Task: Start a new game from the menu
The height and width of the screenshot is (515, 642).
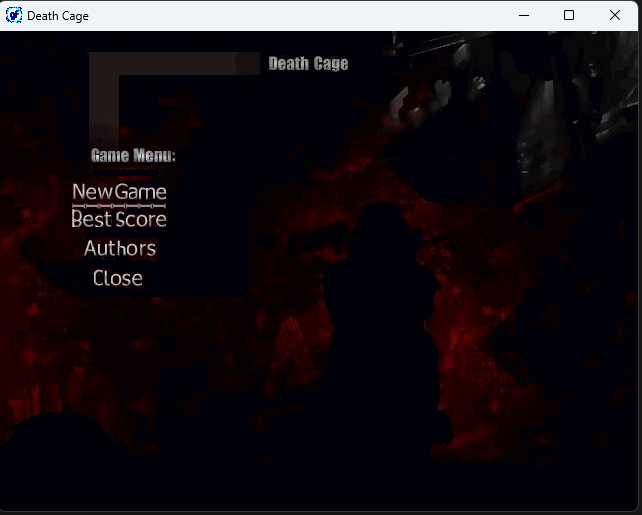Action: (119, 191)
